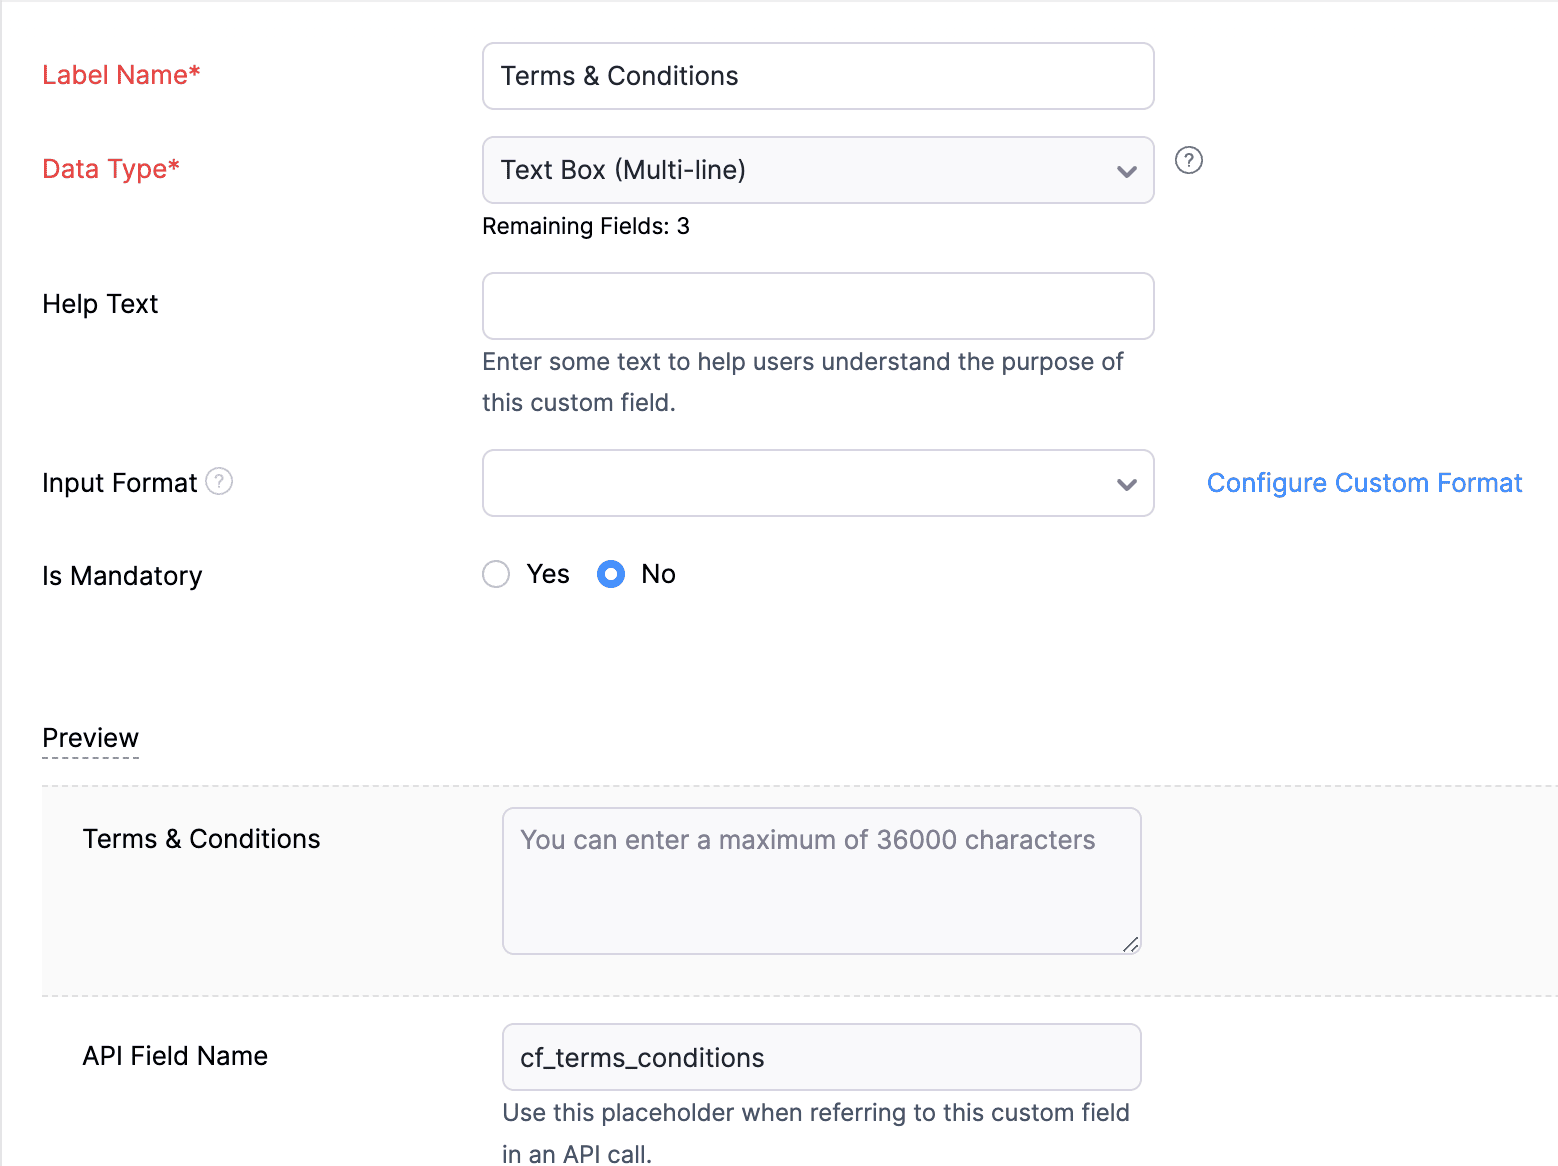
Task: Click the API Field Name label
Action: [175, 1056]
